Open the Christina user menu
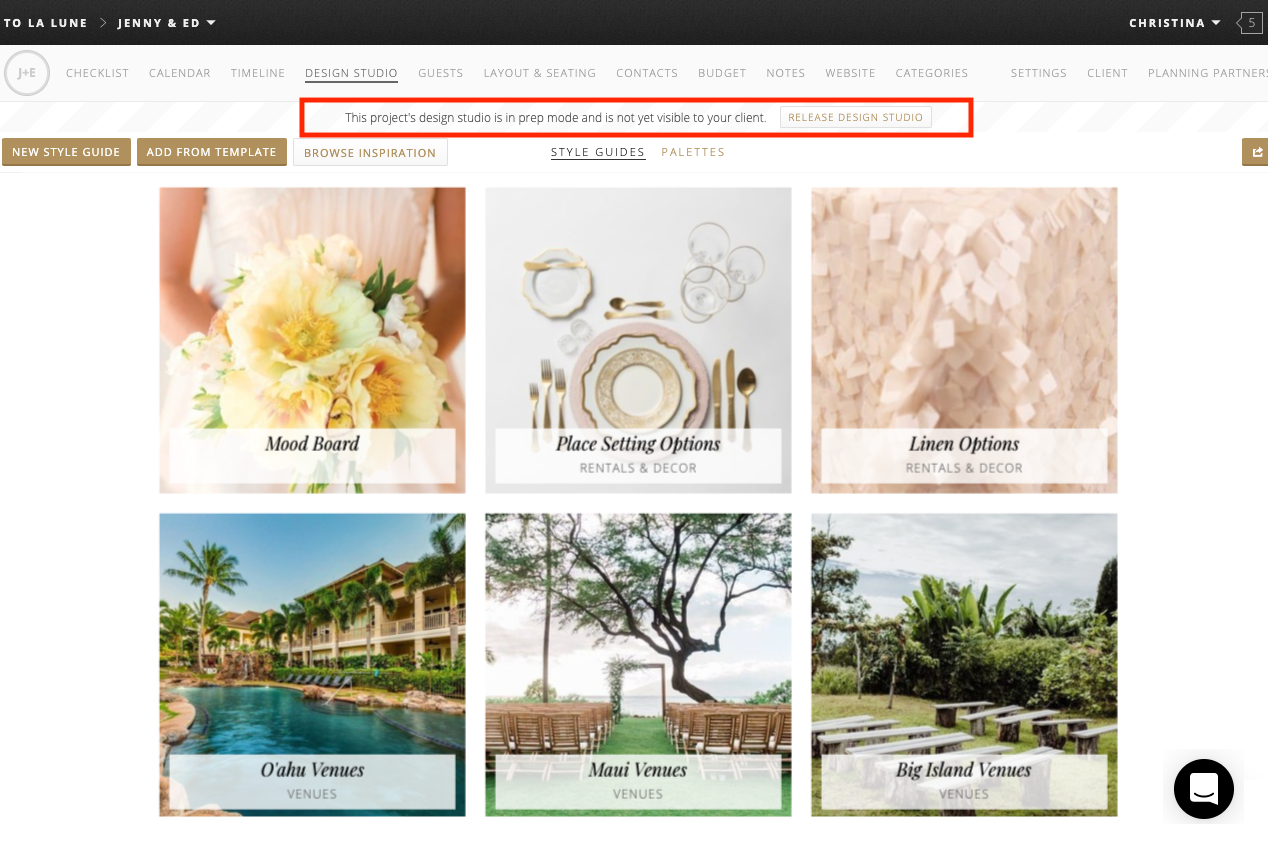Viewport: 1268px width, 865px height. coord(1174,23)
